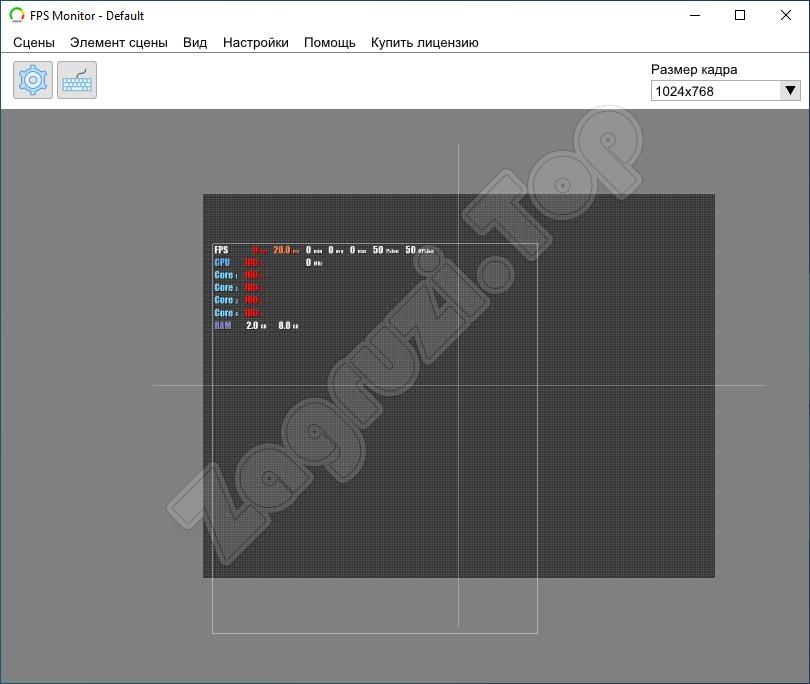Select the Core 1 row label
Image resolution: width=810 pixels, height=684 pixels.
(x=226, y=275)
